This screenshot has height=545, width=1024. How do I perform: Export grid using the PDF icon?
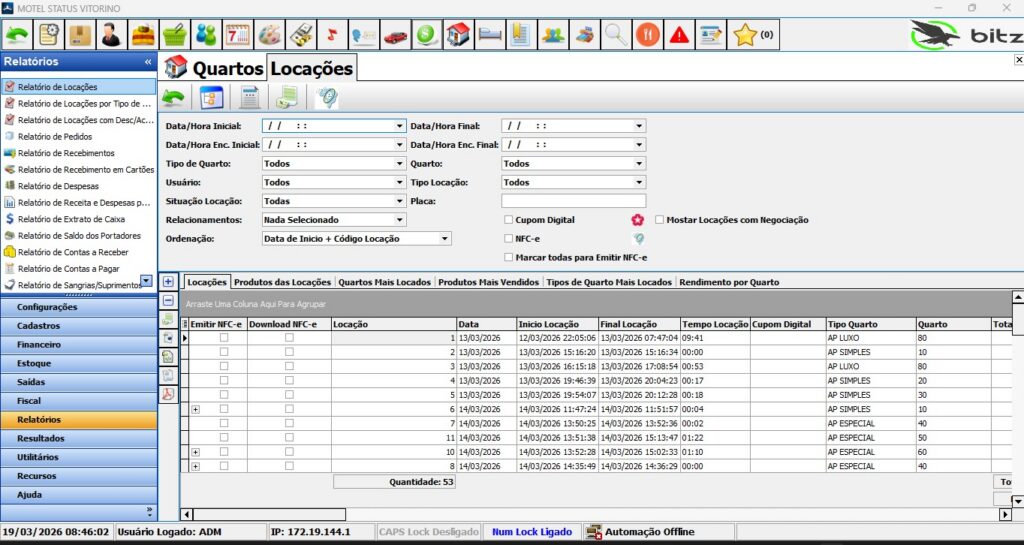pyautogui.click(x=168, y=394)
